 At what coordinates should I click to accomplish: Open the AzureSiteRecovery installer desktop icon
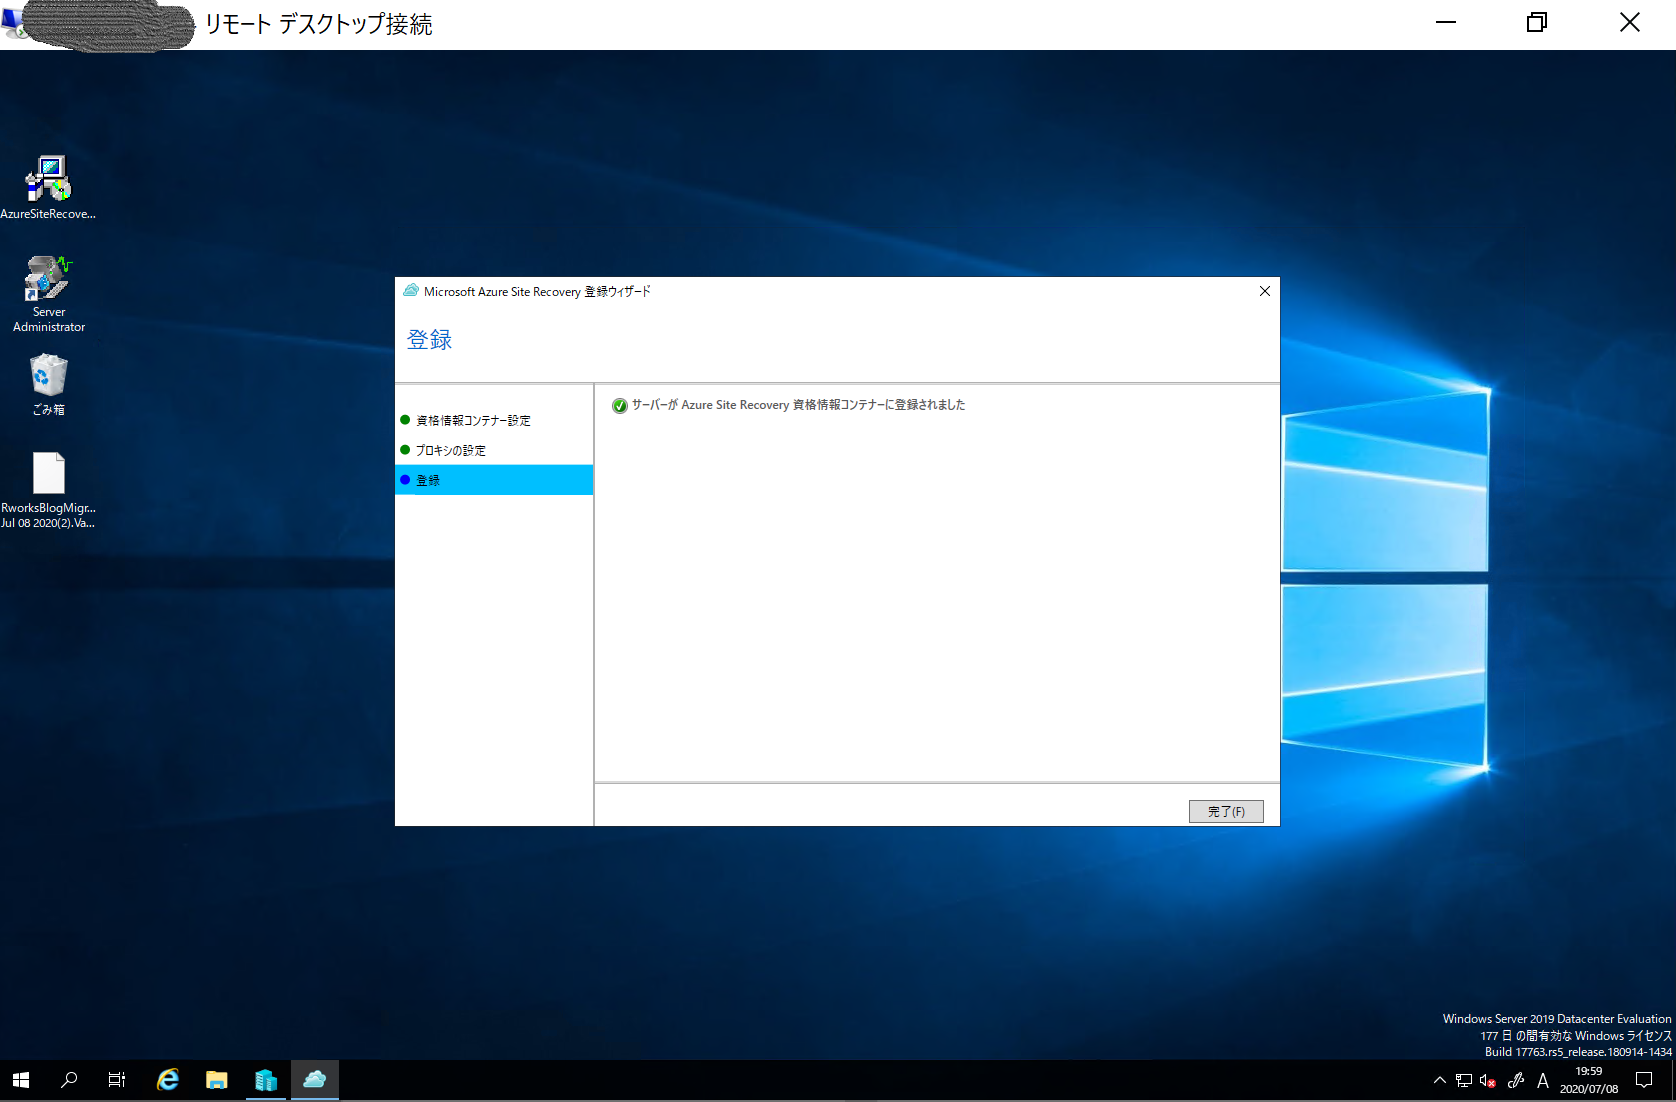point(48,187)
